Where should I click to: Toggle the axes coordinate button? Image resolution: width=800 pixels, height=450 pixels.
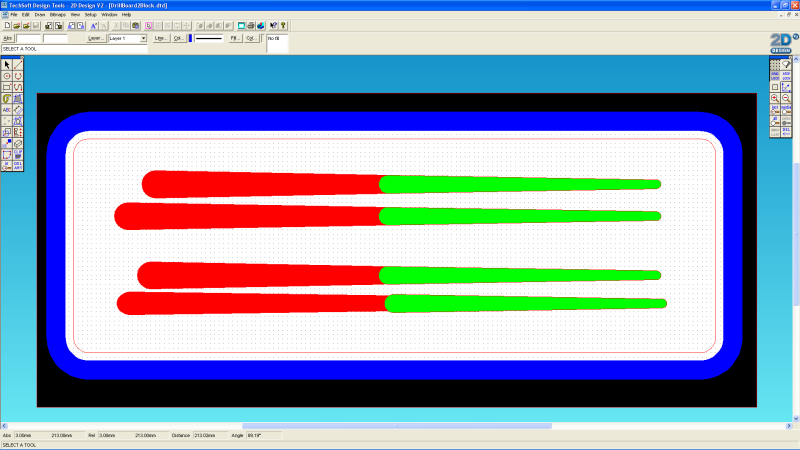786,87
